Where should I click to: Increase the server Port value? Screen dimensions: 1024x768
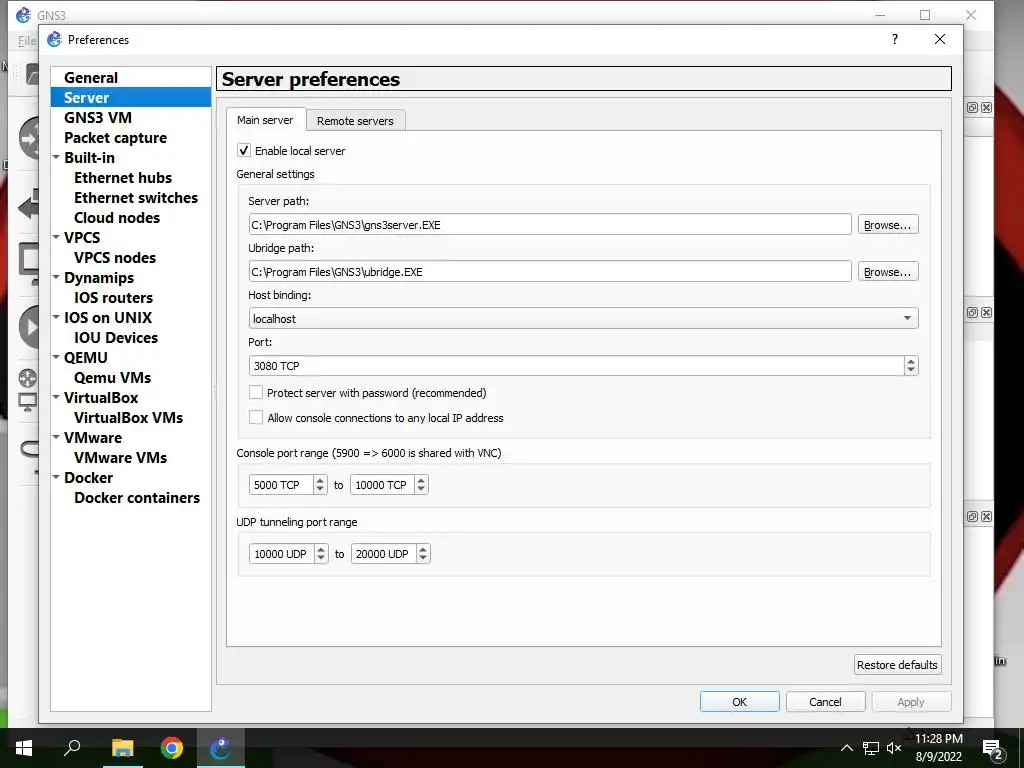(911, 360)
